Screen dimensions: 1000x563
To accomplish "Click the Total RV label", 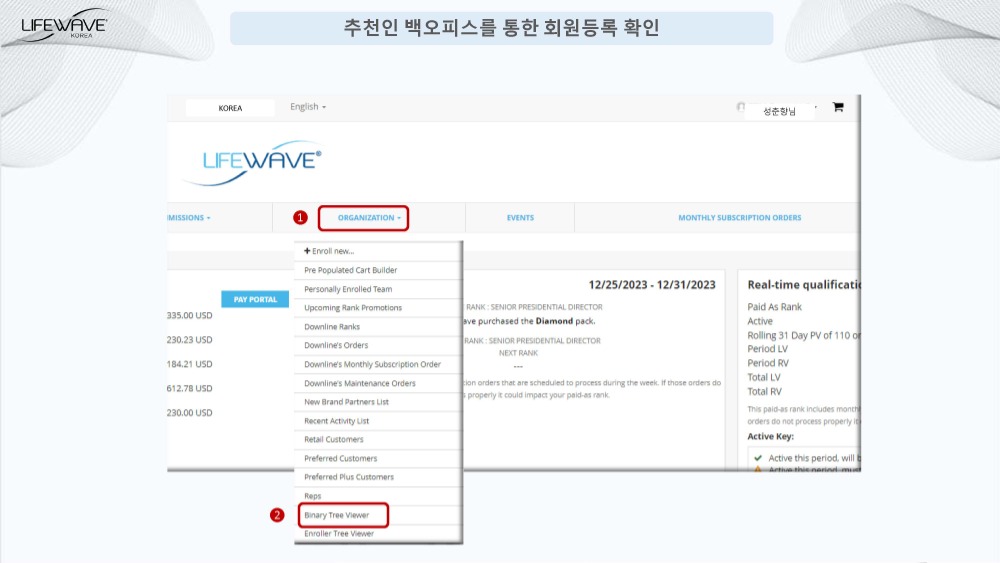I will (x=764, y=391).
